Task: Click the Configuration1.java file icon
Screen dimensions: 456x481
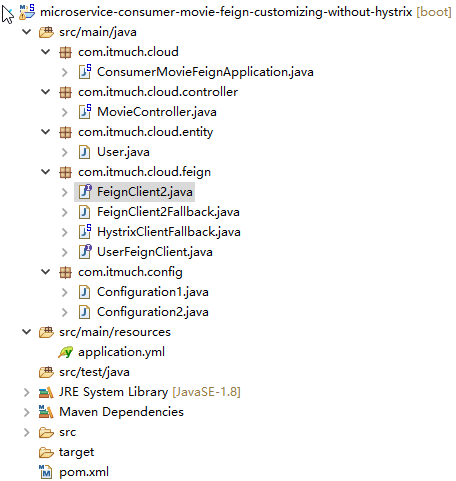Action: [x=84, y=292]
